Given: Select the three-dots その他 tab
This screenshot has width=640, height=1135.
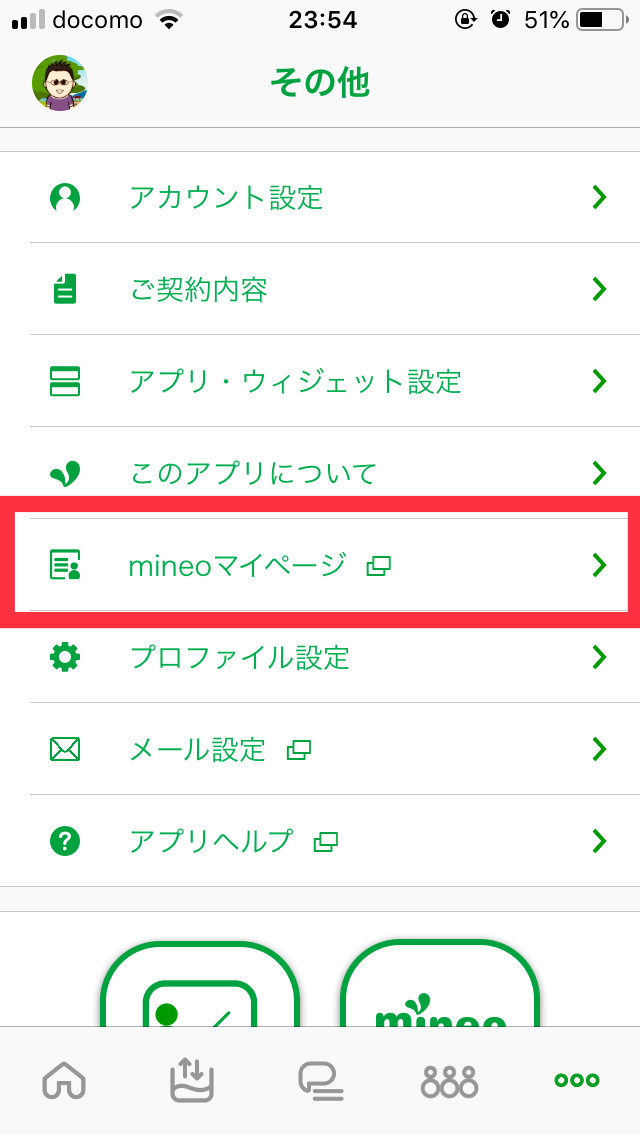Looking at the screenshot, I should 577,1080.
